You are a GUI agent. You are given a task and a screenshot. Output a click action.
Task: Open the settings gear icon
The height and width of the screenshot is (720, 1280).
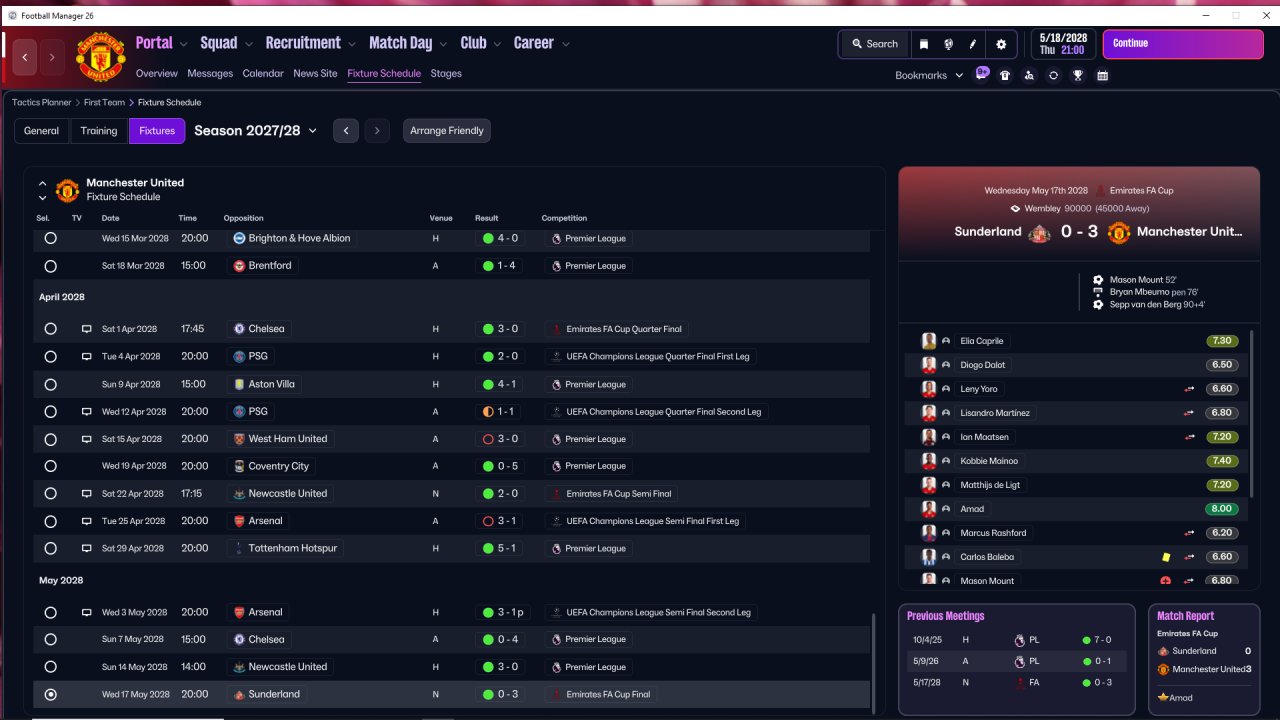tap(1001, 44)
